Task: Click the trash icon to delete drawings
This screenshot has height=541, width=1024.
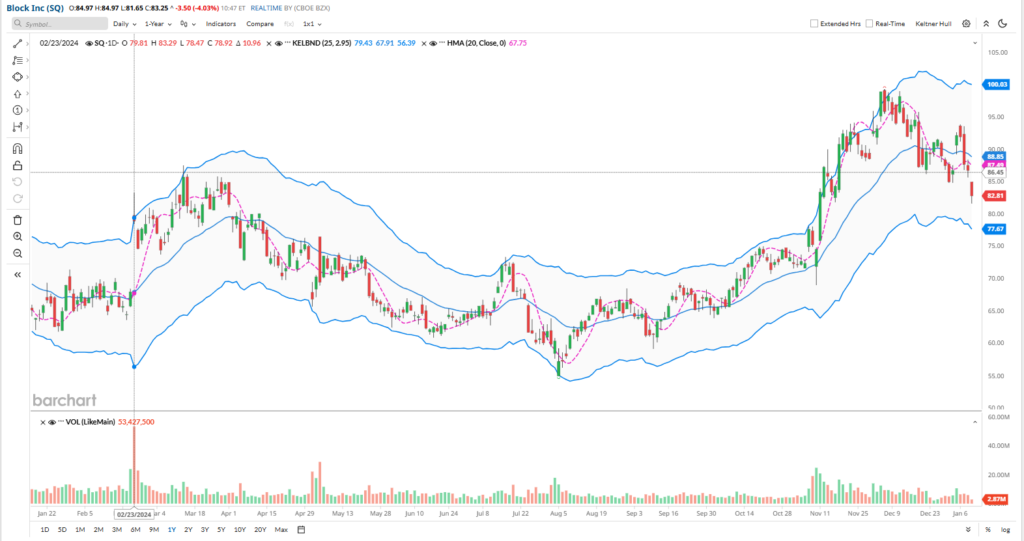Action: click(18, 219)
